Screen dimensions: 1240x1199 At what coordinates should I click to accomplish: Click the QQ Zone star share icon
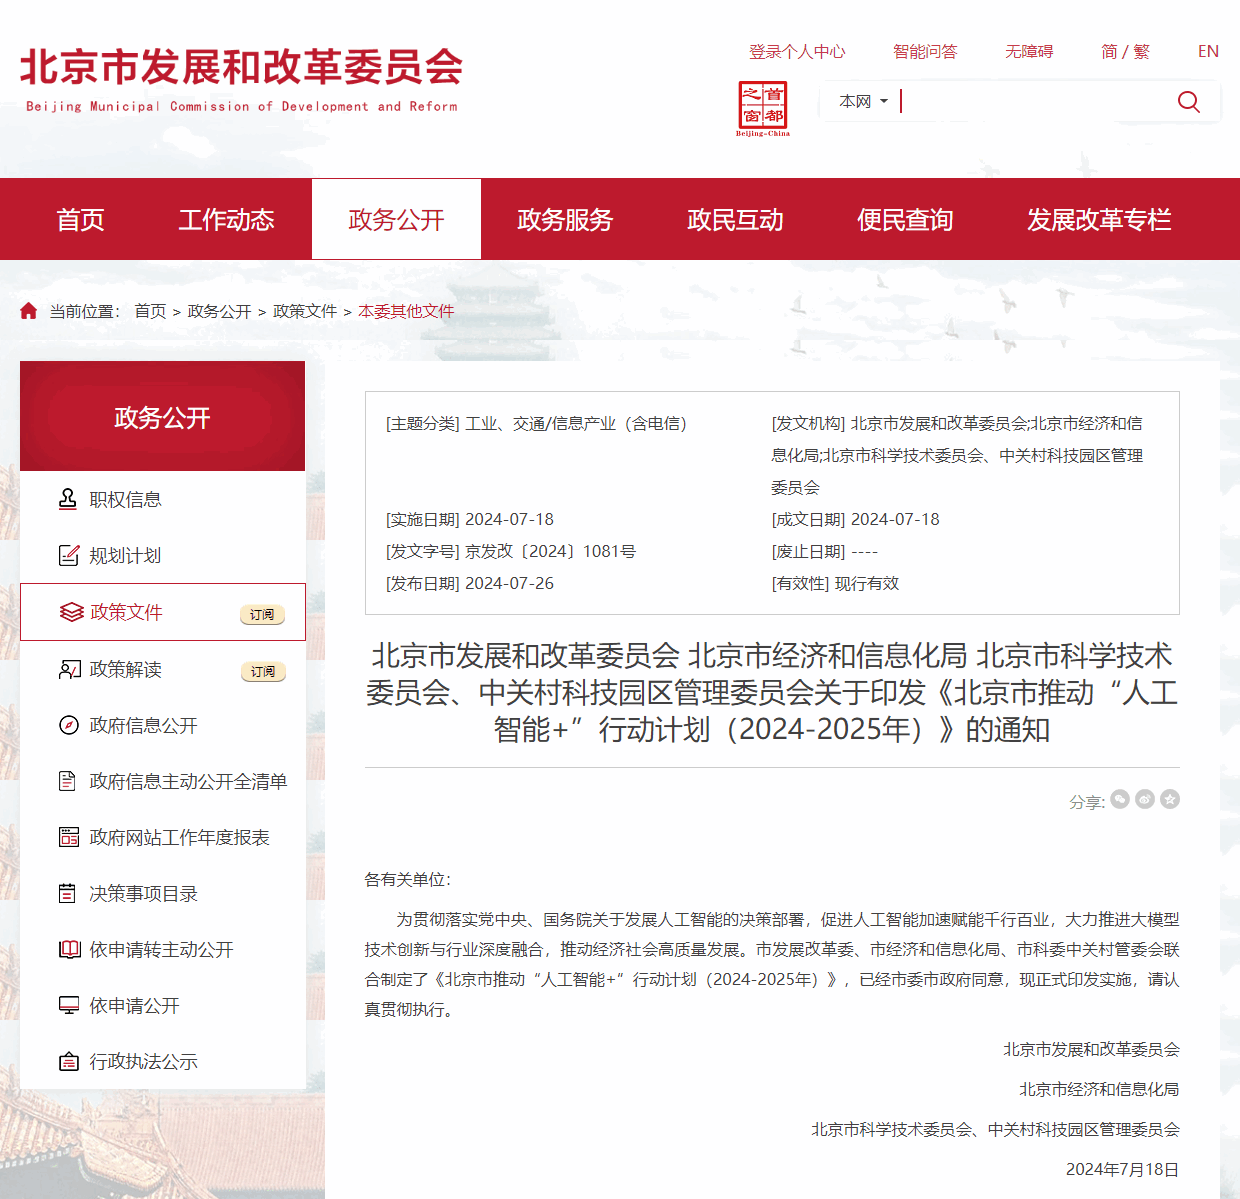point(1170,799)
